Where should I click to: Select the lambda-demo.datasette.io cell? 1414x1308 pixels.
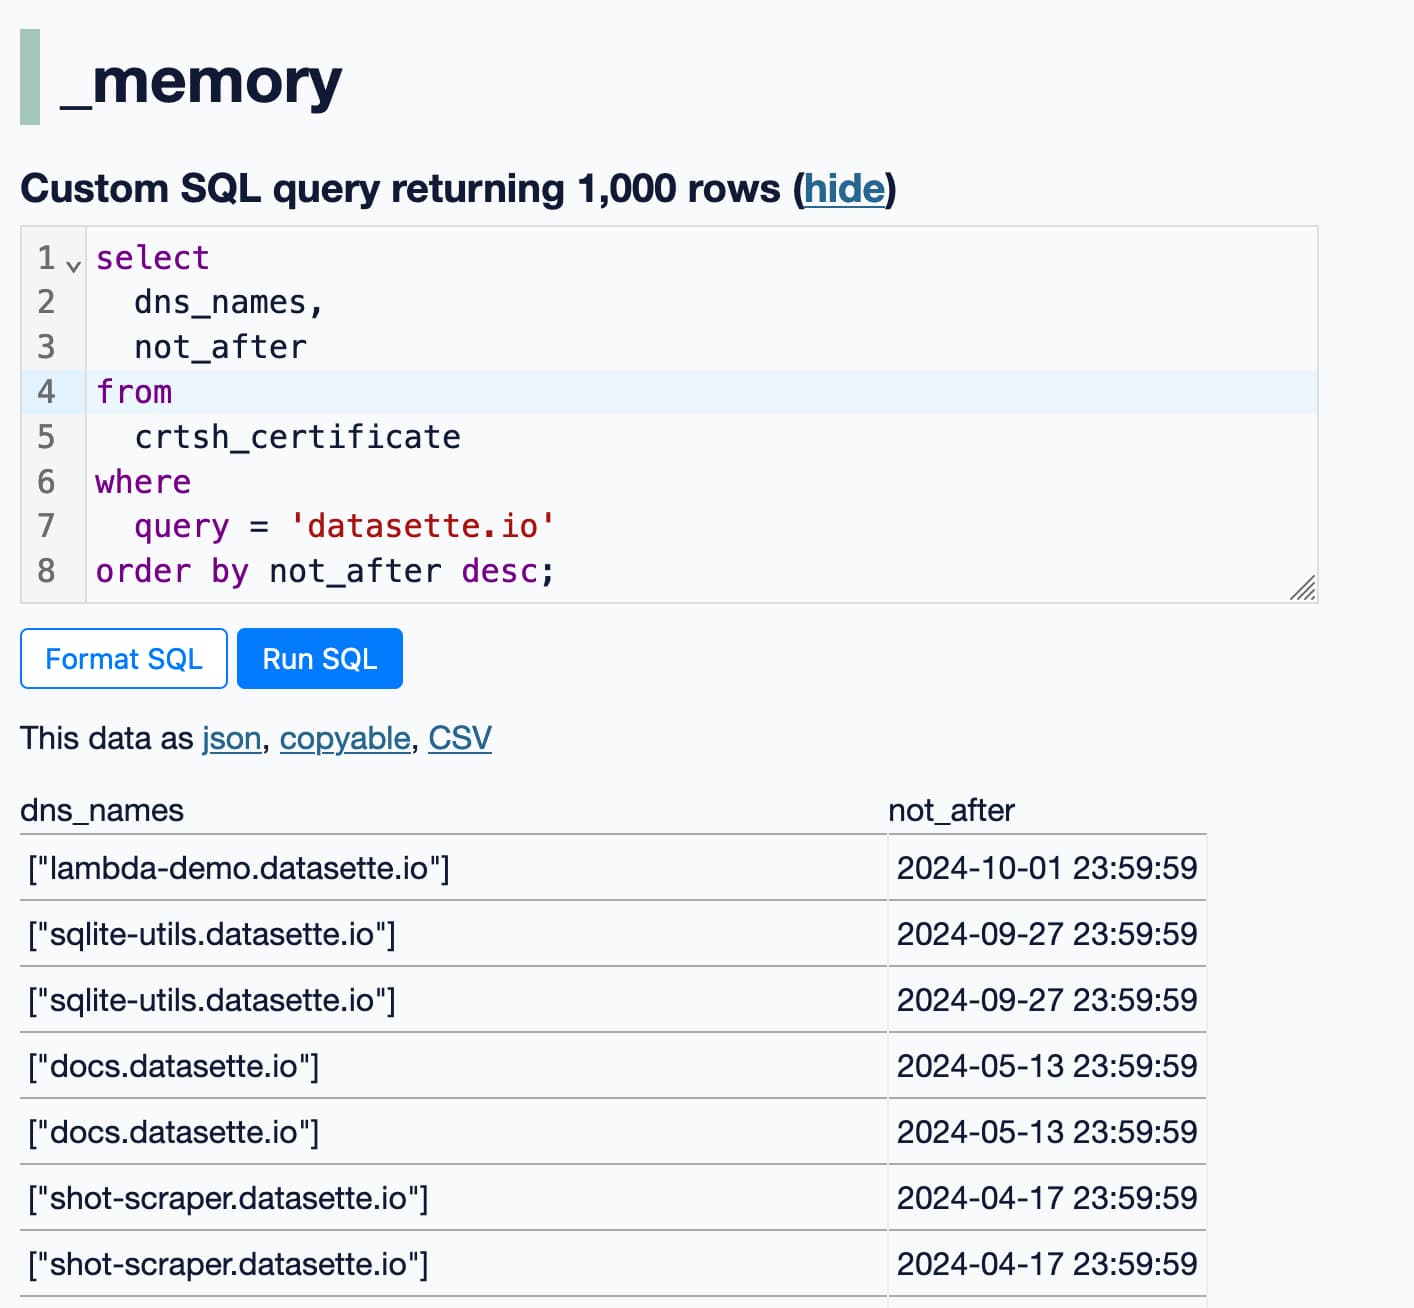[x=453, y=867]
